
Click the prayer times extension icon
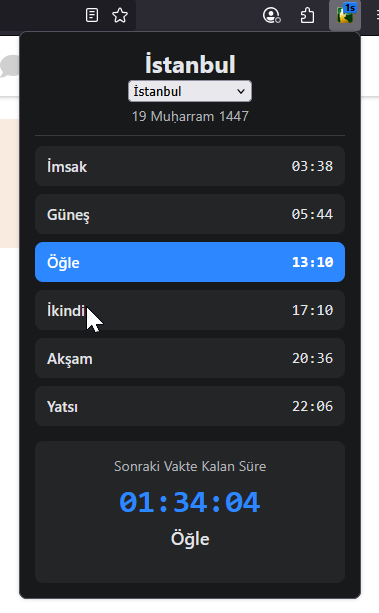pos(345,16)
